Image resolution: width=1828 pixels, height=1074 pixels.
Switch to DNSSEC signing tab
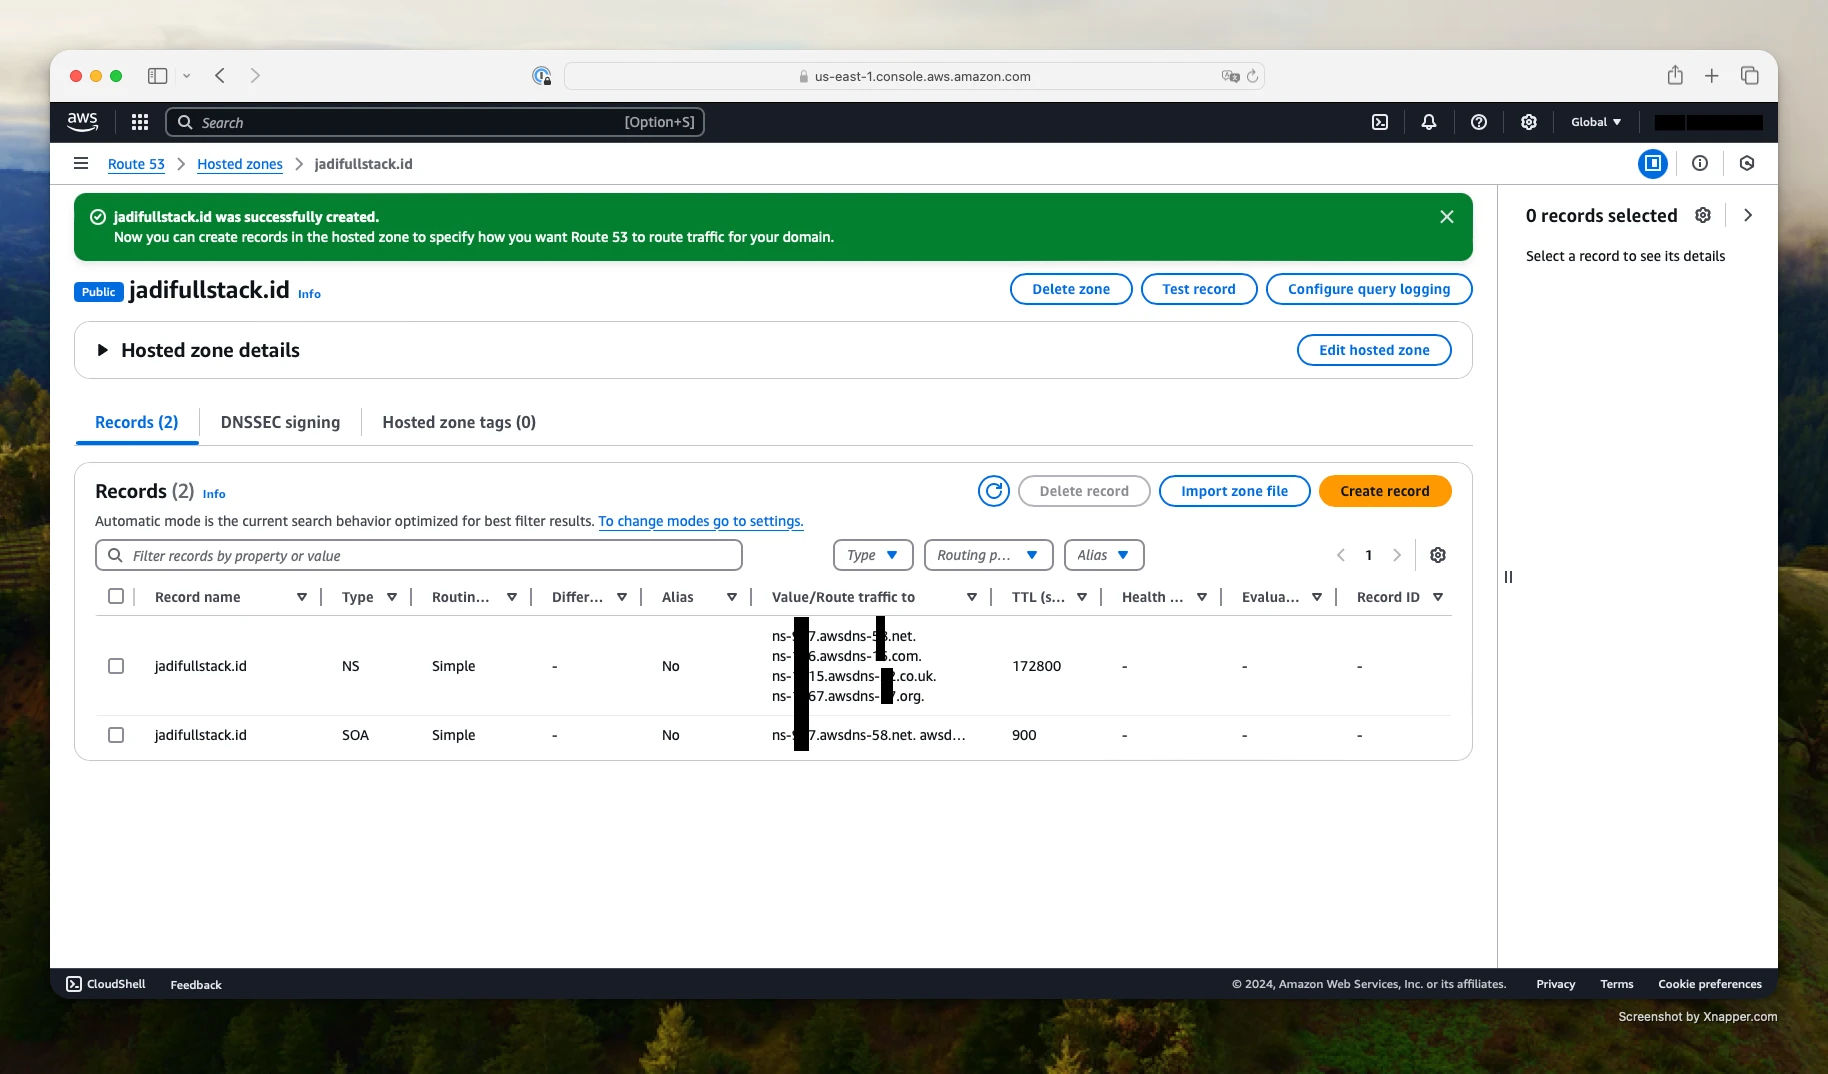280,422
